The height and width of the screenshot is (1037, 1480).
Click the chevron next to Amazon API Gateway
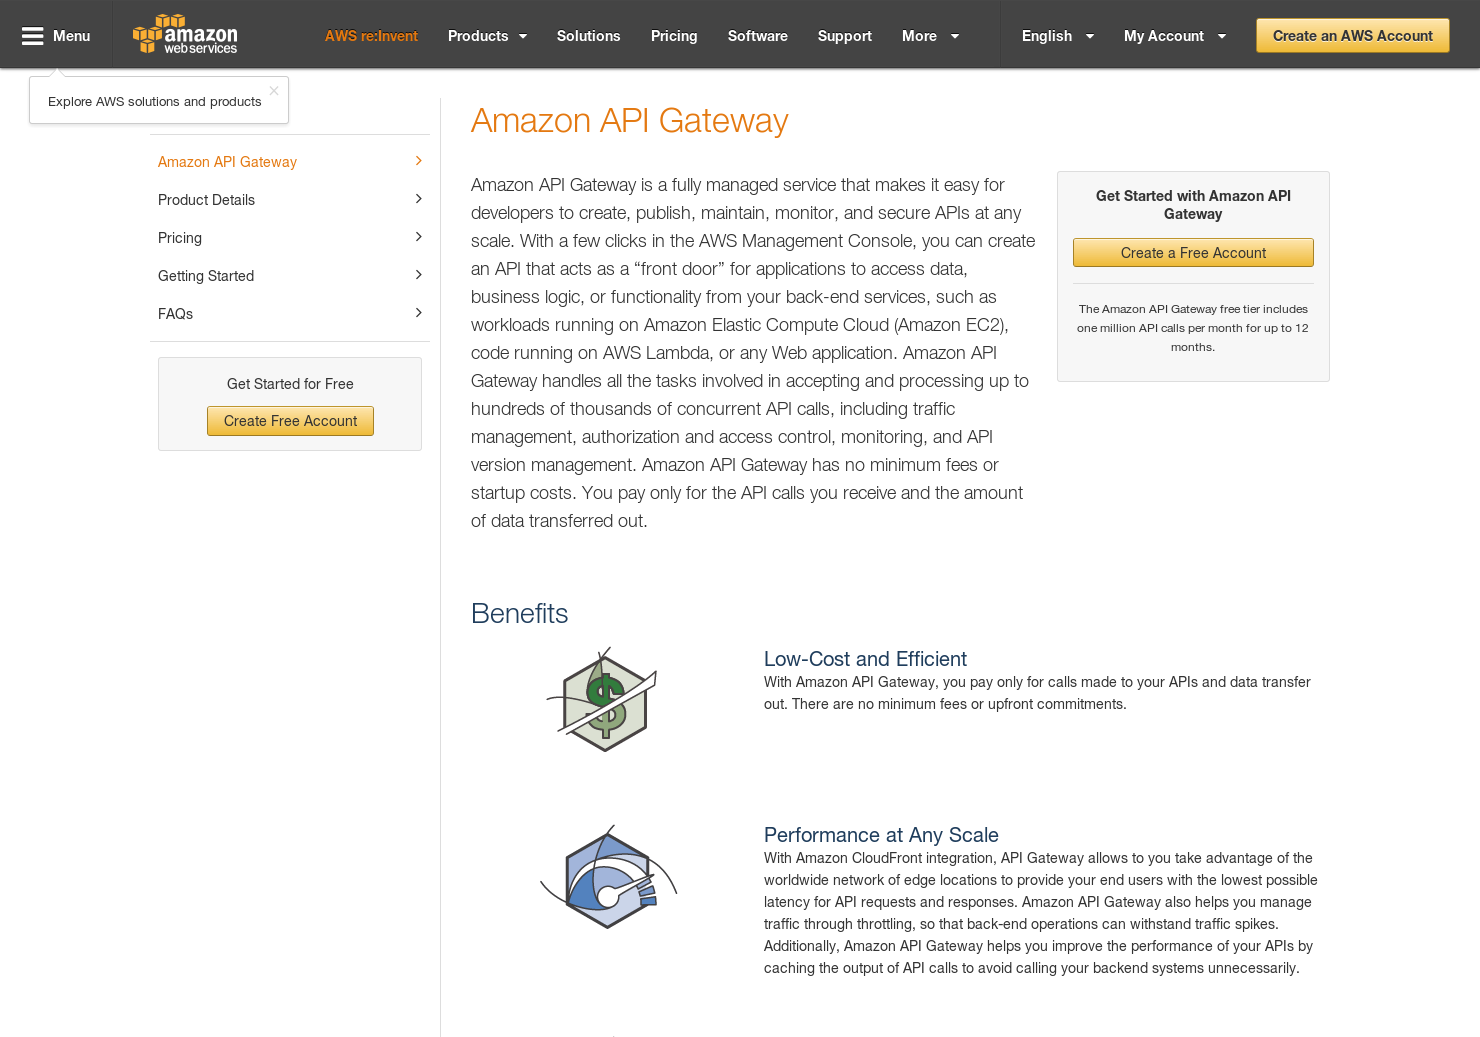[x=418, y=160]
